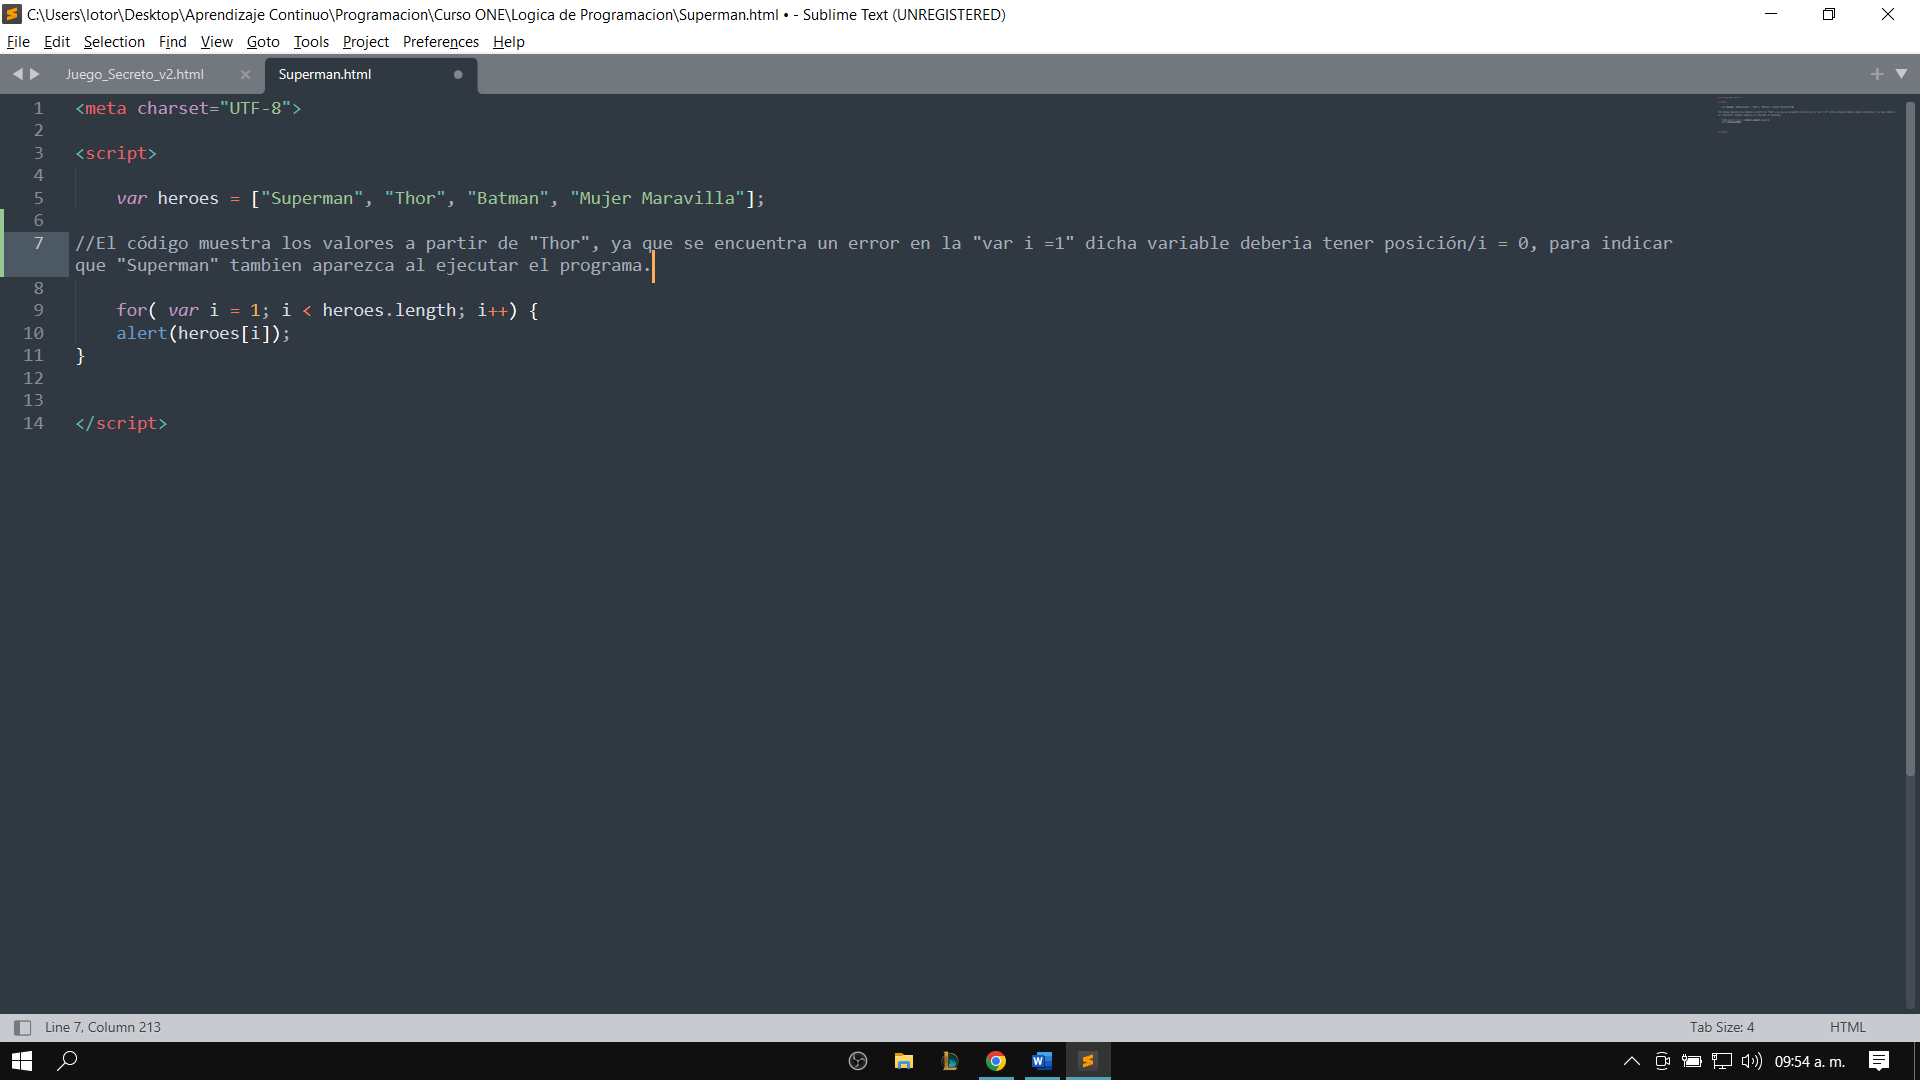Go to previous tab with left arrow

[x=17, y=74]
